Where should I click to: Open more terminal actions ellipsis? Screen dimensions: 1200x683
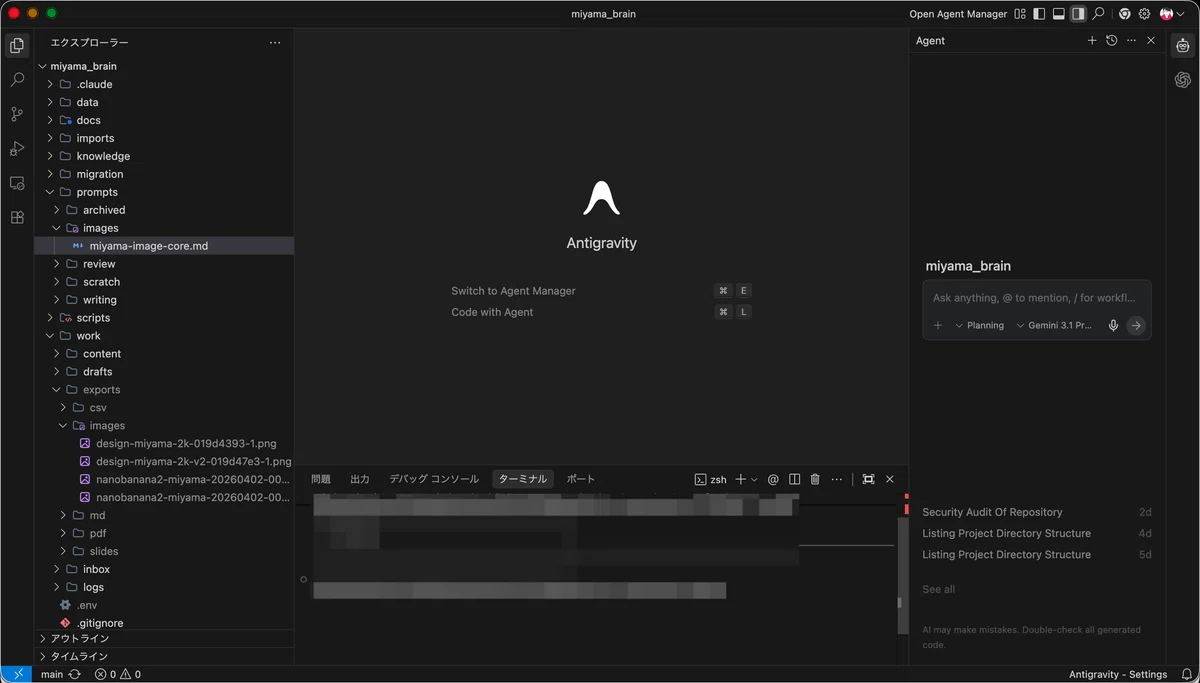tap(837, 480)
